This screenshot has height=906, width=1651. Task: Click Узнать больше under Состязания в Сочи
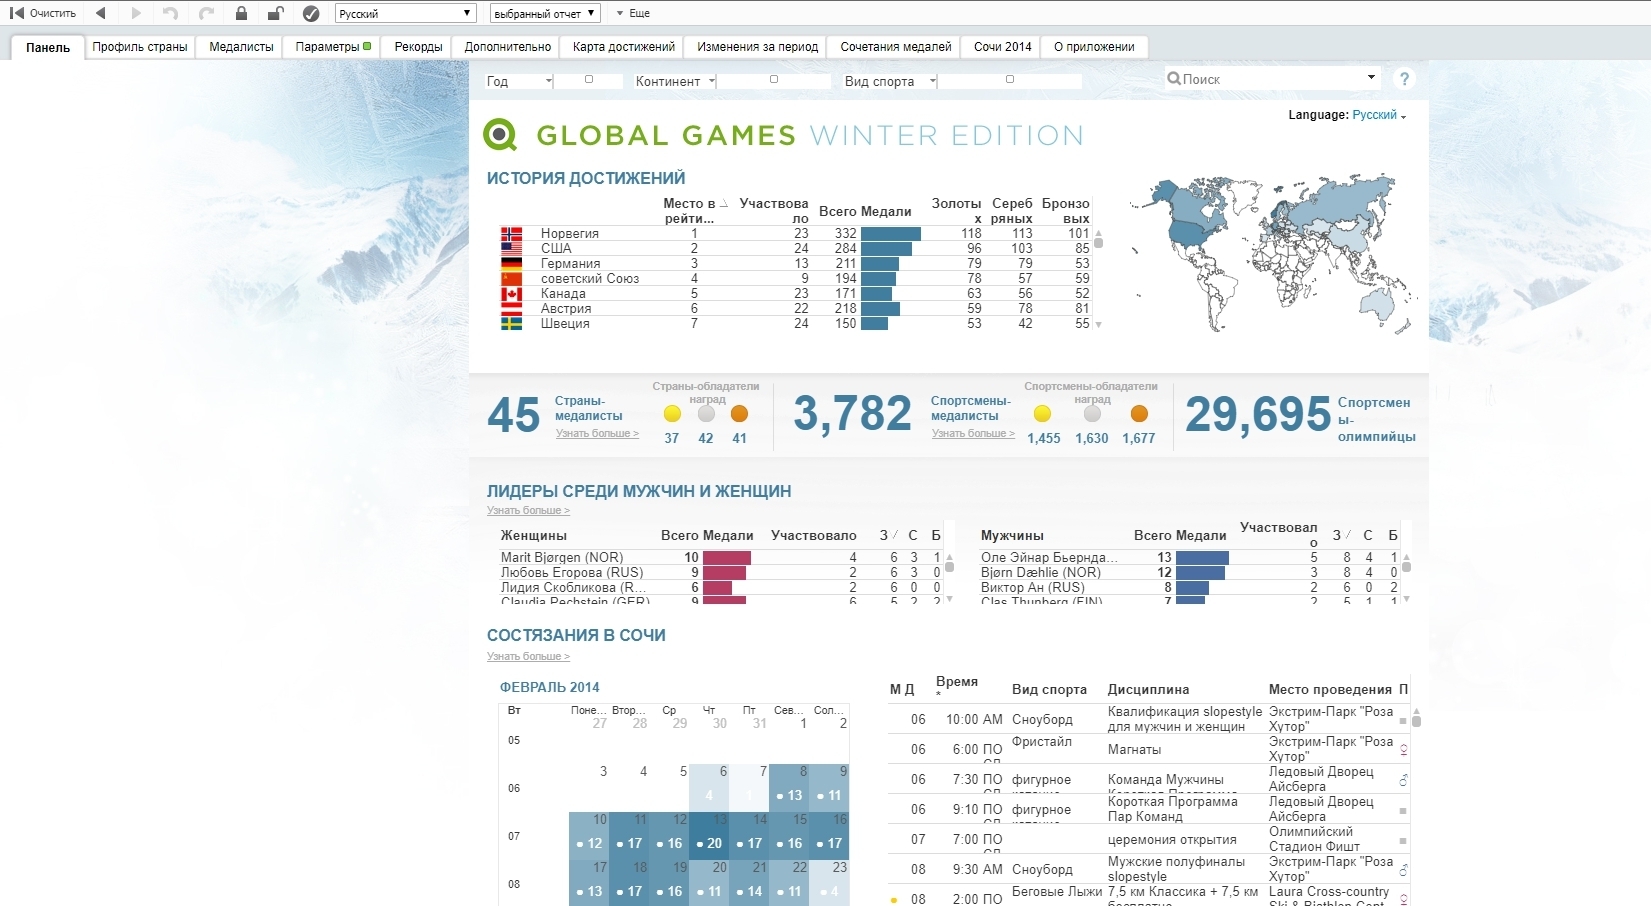(528, 657)
